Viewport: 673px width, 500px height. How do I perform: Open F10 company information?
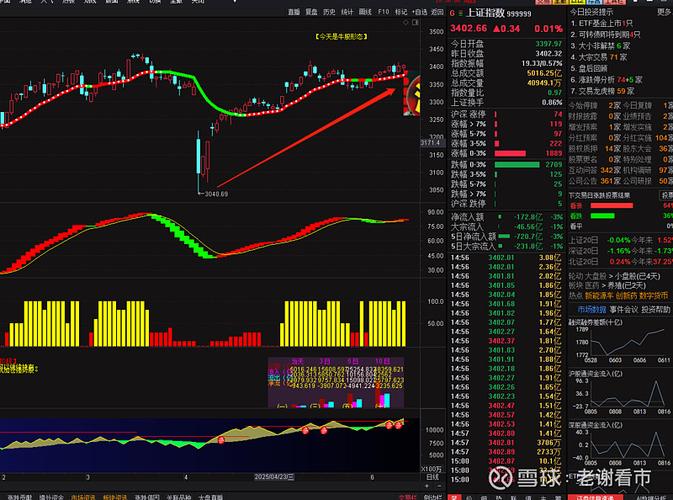pyautogui.click(x=383, y=12)
